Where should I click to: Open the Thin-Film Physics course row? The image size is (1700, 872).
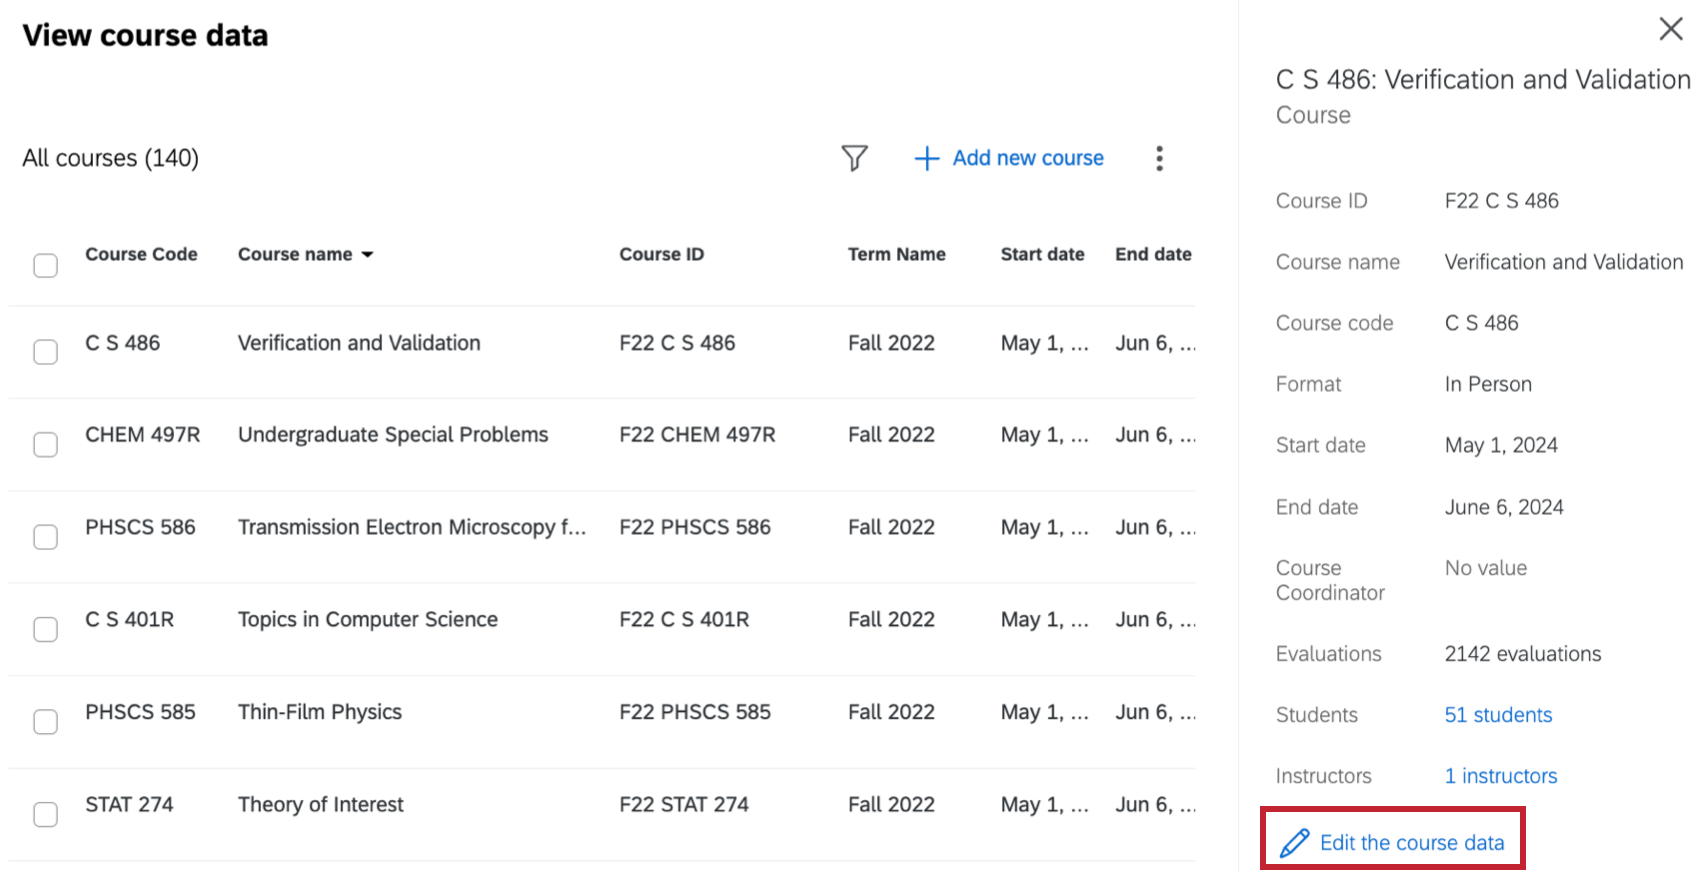(x=320, y=712)
